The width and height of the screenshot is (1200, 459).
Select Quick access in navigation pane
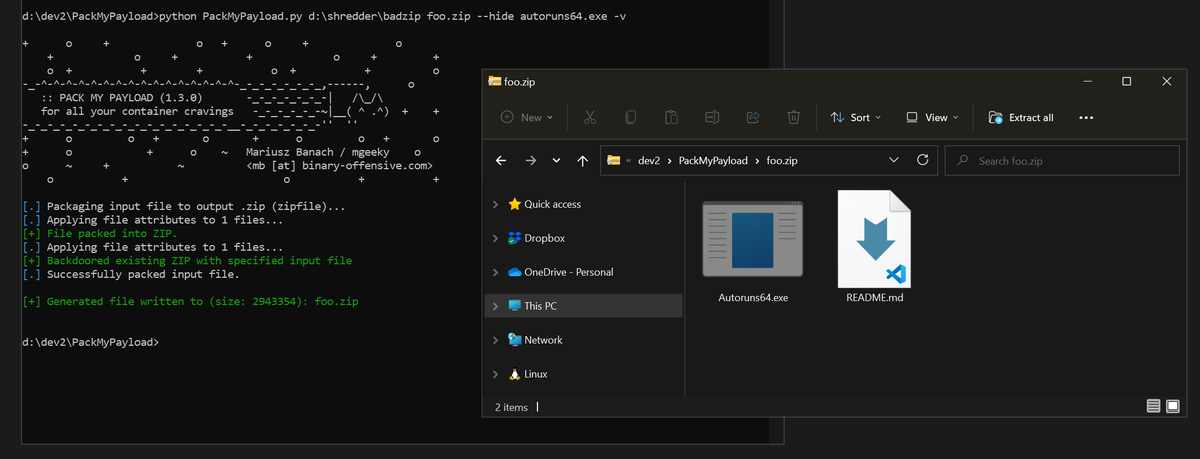point(544,204)
